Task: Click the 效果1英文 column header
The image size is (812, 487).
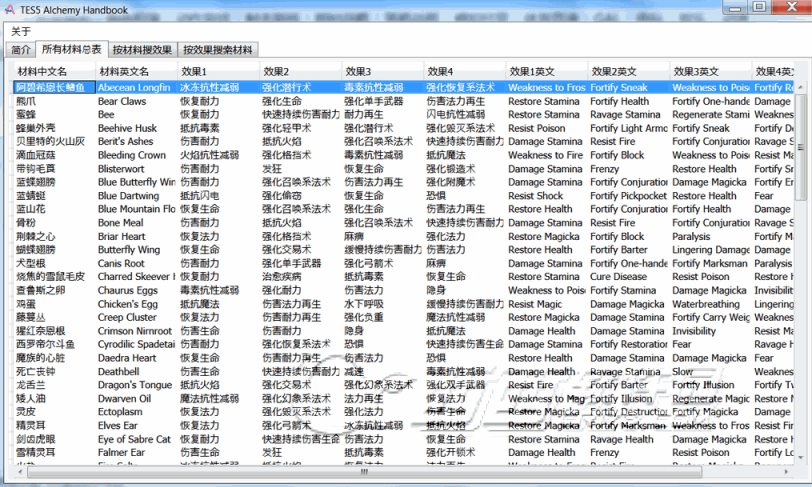Action: (x=531, y=72)
